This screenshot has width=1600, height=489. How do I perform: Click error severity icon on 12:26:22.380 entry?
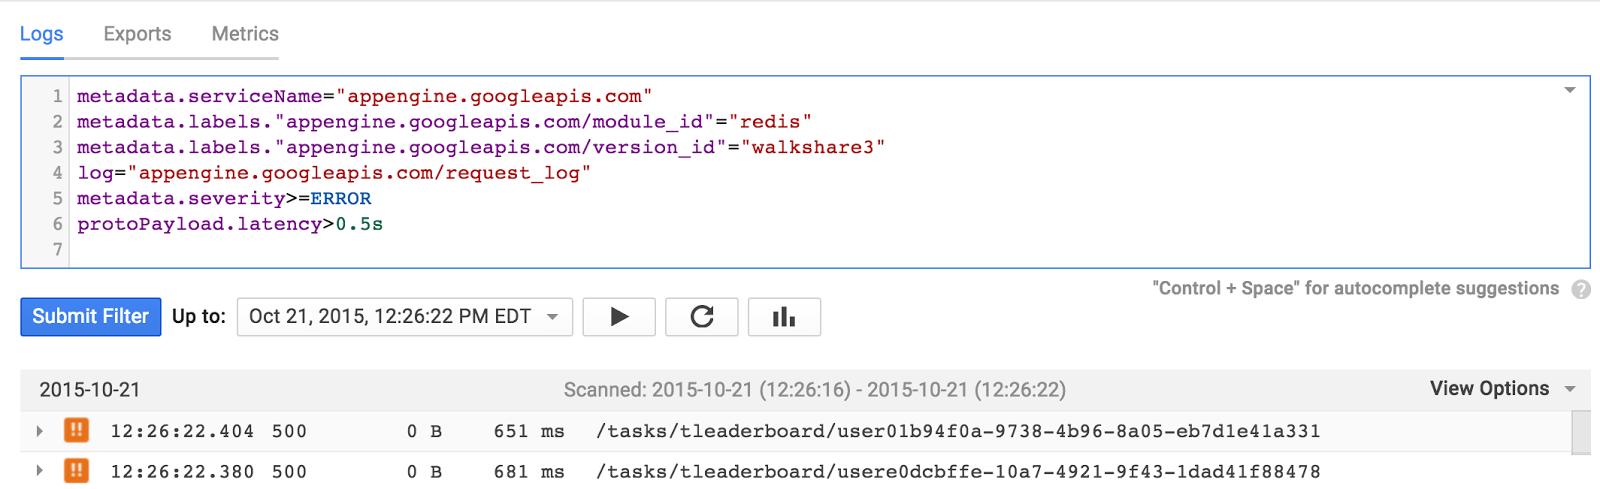[76, 471]
